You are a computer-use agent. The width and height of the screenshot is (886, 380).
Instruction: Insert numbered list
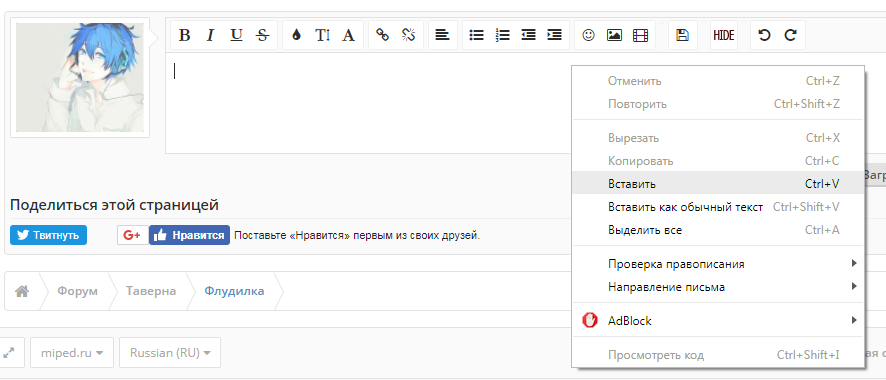pos(502,35)
